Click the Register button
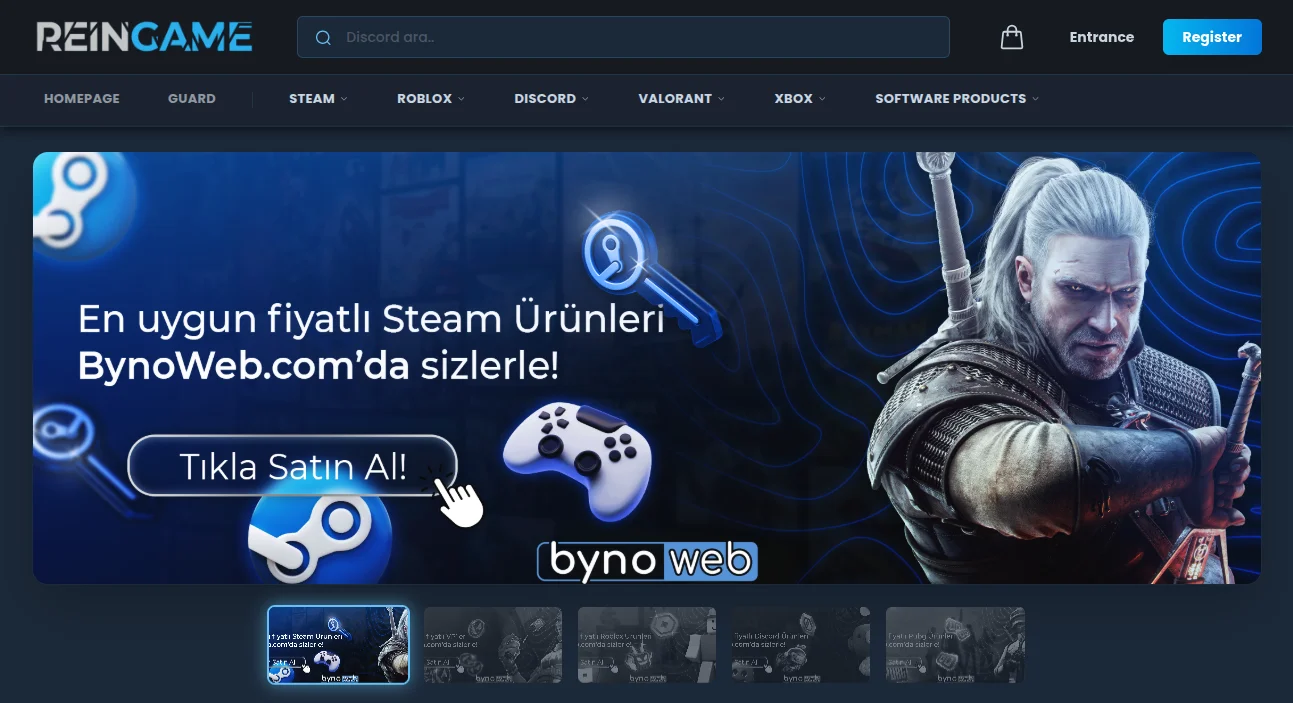1293x703 pixels. 1211,37
